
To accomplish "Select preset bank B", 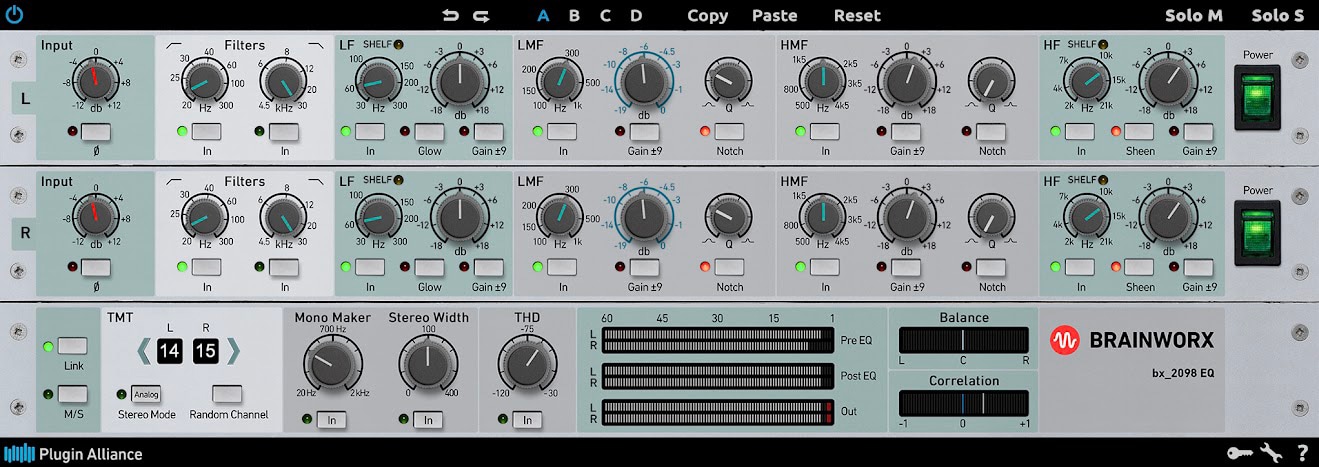I will point(574,15).
